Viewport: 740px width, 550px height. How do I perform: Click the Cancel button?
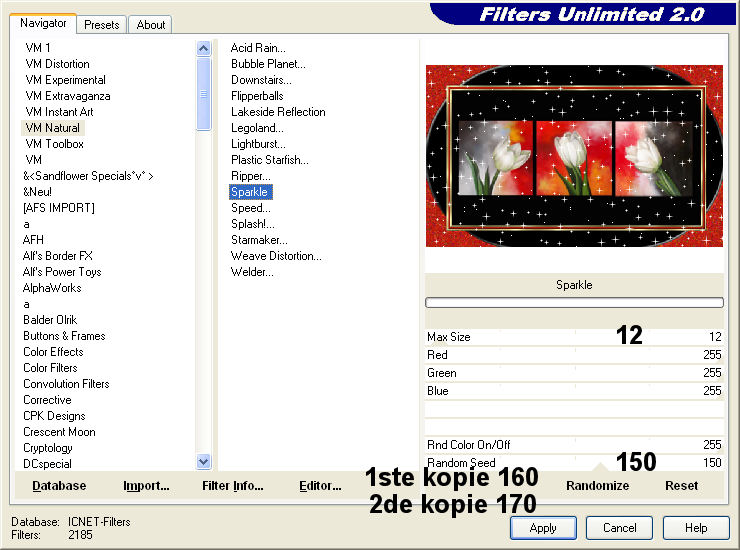(x=619, y=528)
